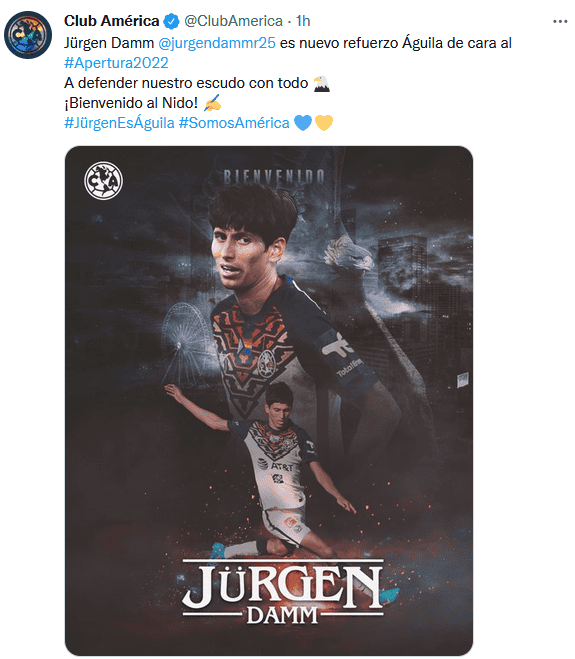The height and width of the screenshot is (659, 575).
Task: Click the blue heart emoji
Action: tap(303, 123)
